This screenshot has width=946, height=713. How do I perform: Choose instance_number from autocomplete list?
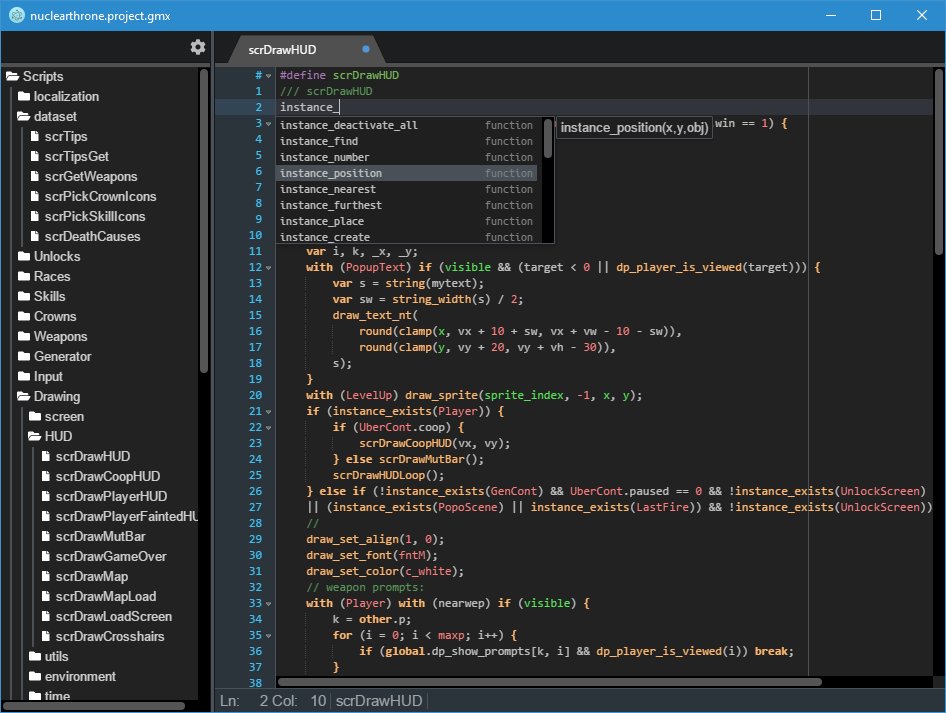[x=407, y=157]
